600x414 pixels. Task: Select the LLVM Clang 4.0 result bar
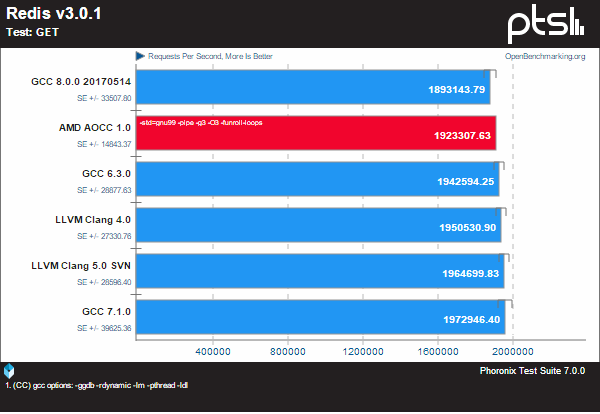tap(319, 225)
